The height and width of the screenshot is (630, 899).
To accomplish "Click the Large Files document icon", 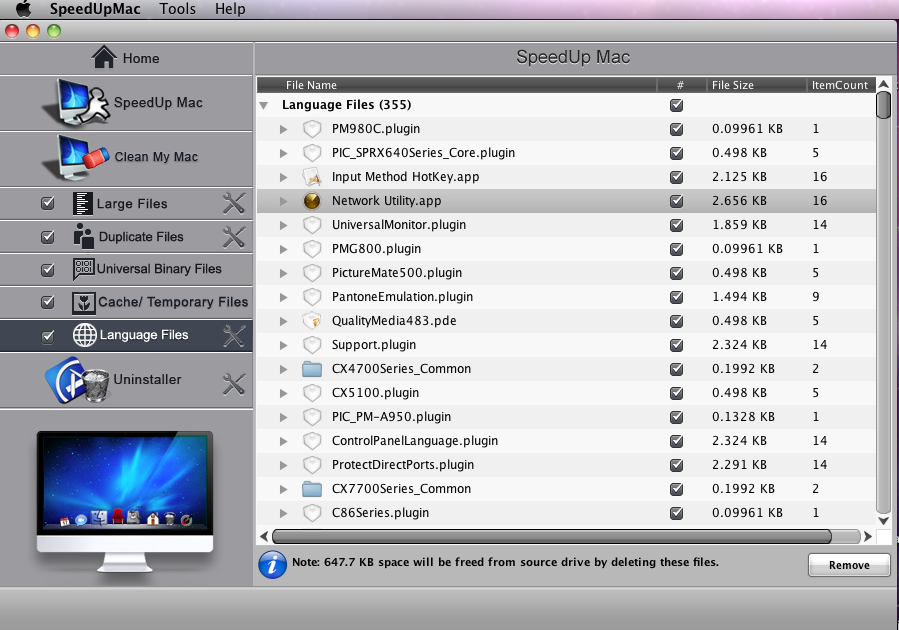I will (x=83, y=204).
